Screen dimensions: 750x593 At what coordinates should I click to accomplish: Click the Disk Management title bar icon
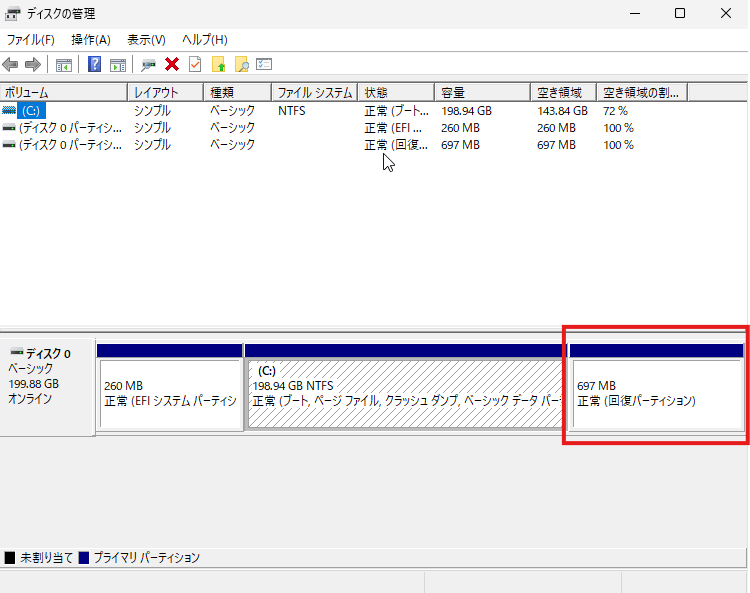12,14
